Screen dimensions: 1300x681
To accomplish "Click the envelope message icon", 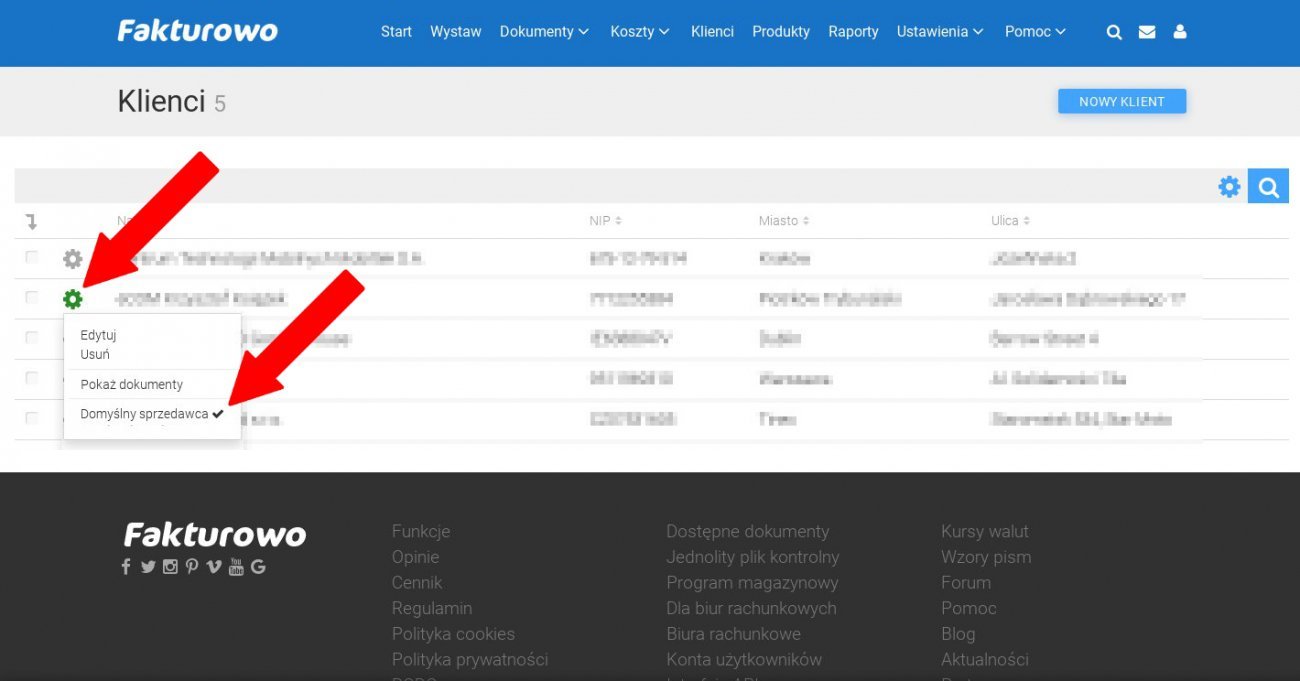I will tap(1146, 31).
